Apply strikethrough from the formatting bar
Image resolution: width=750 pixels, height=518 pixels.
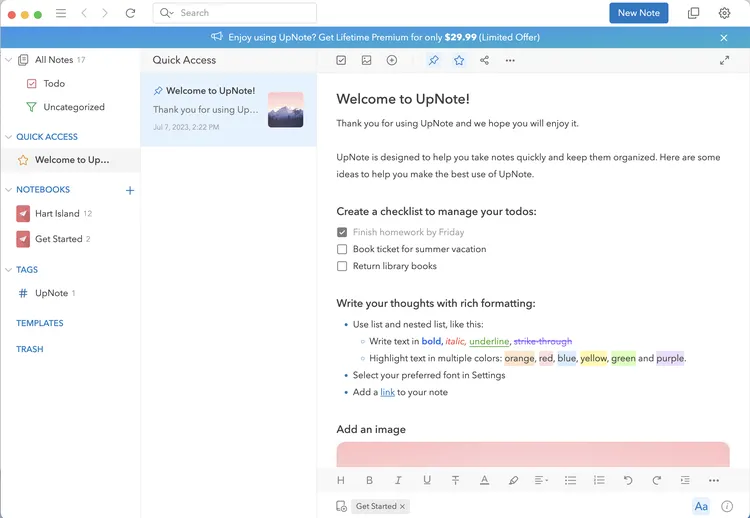455,480
